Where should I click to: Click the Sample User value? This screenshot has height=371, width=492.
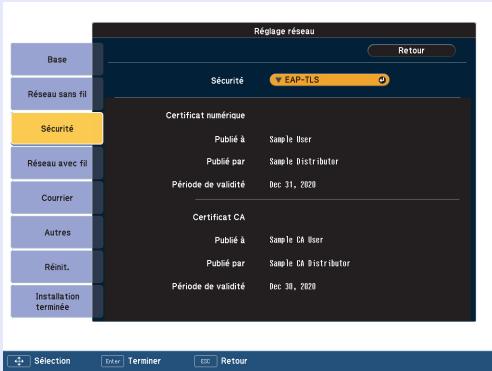290,139
